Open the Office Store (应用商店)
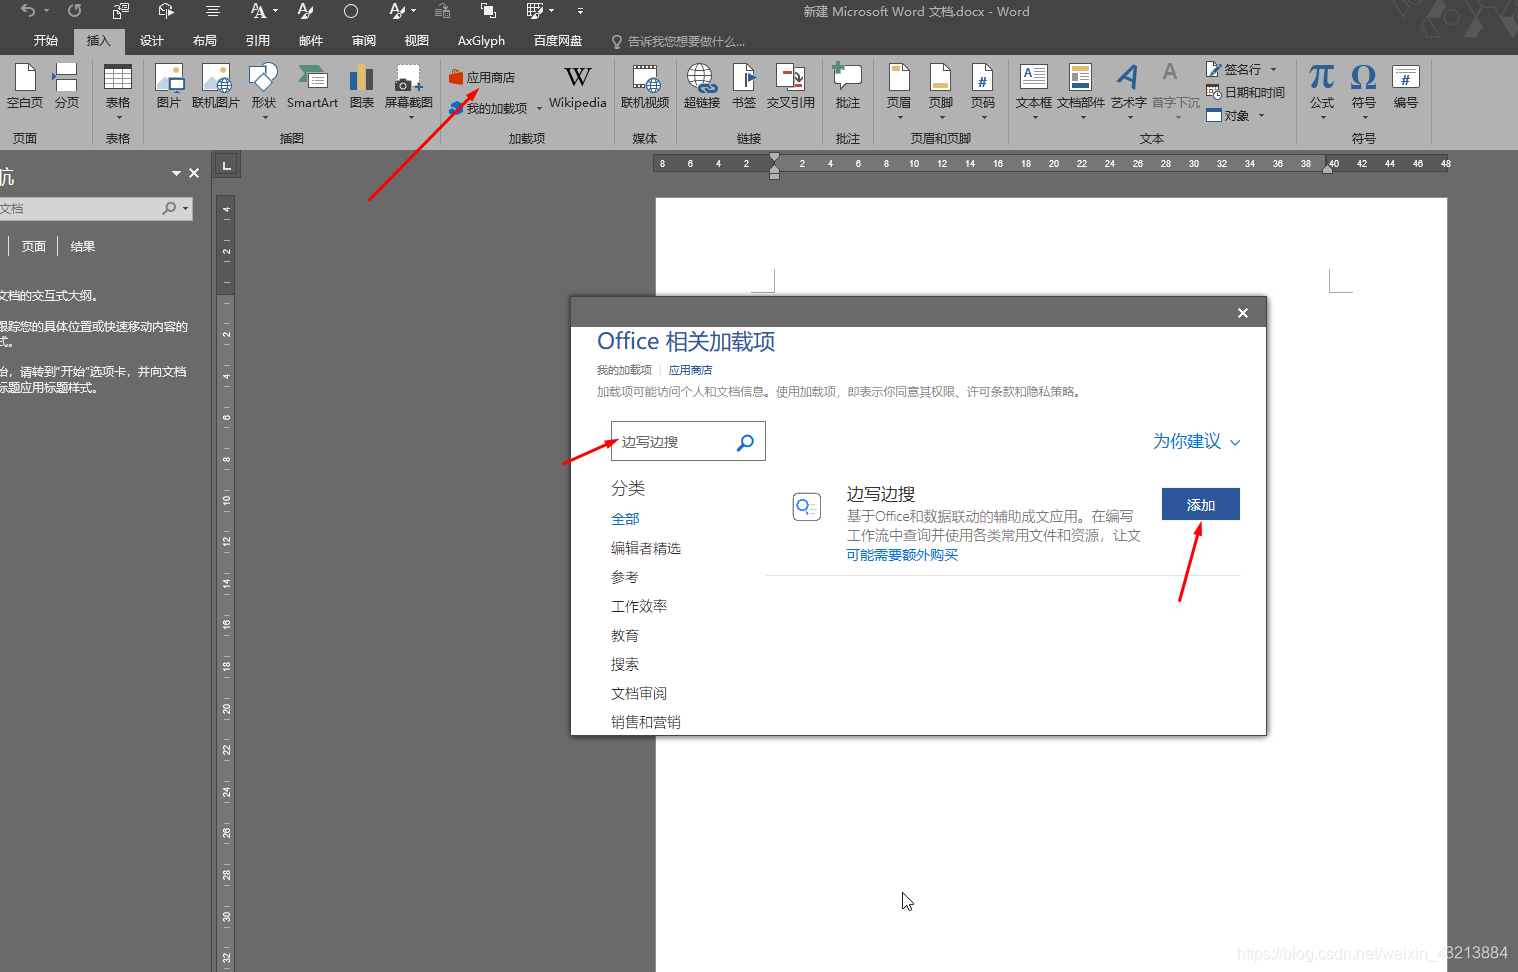 [x=482, y=77]
